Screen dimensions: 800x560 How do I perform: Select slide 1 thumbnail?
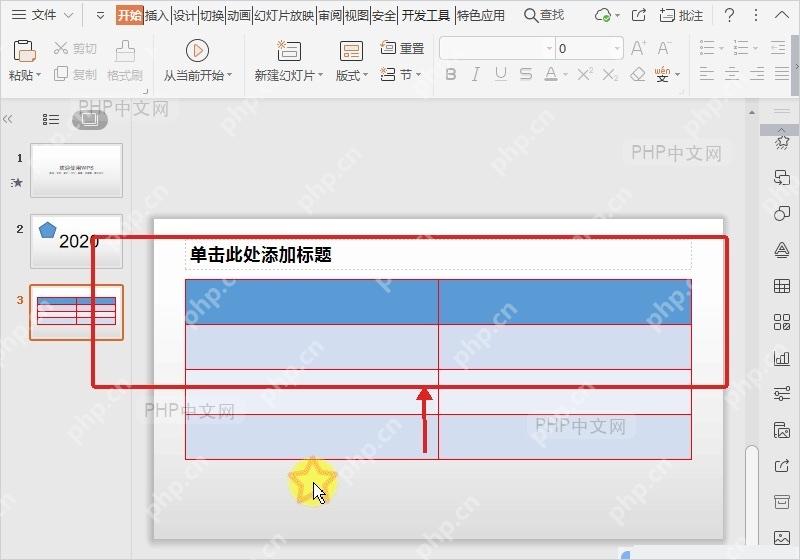coord(77,170)
